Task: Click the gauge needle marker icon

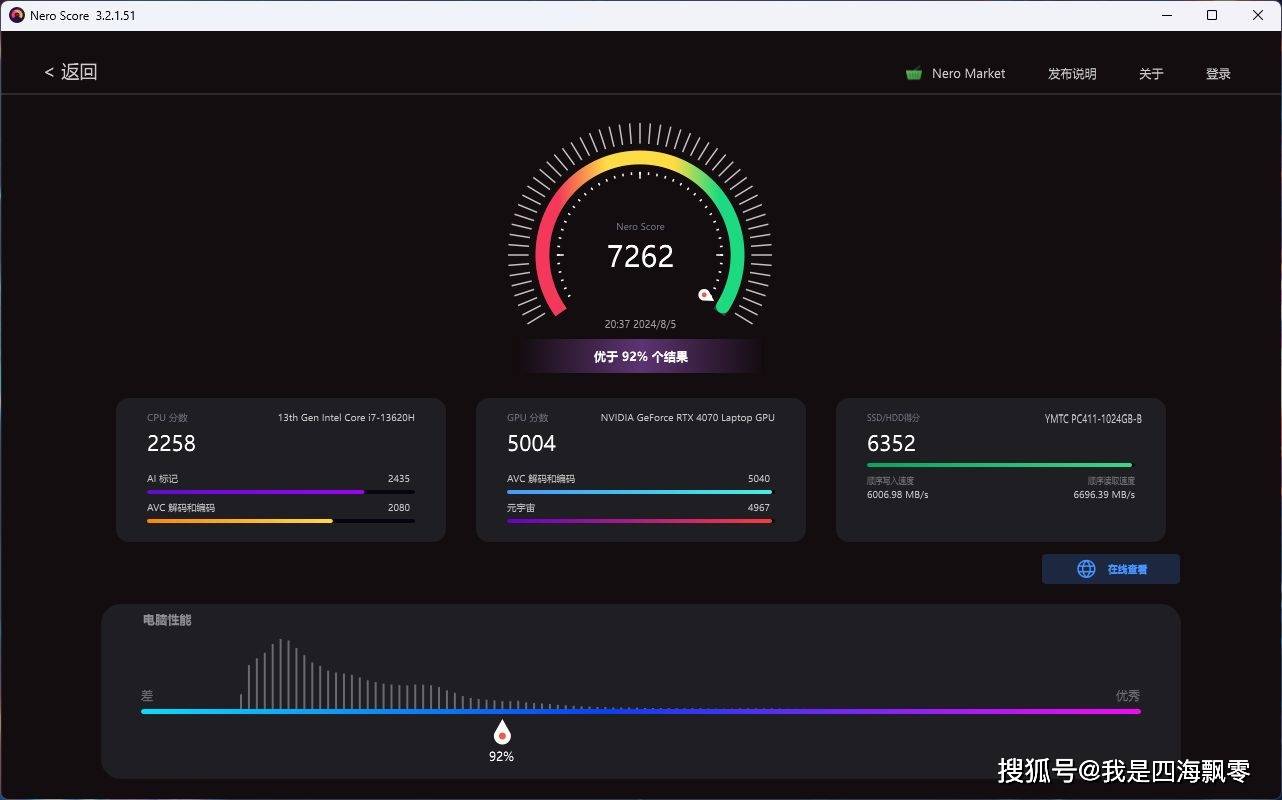Action: 705,295
